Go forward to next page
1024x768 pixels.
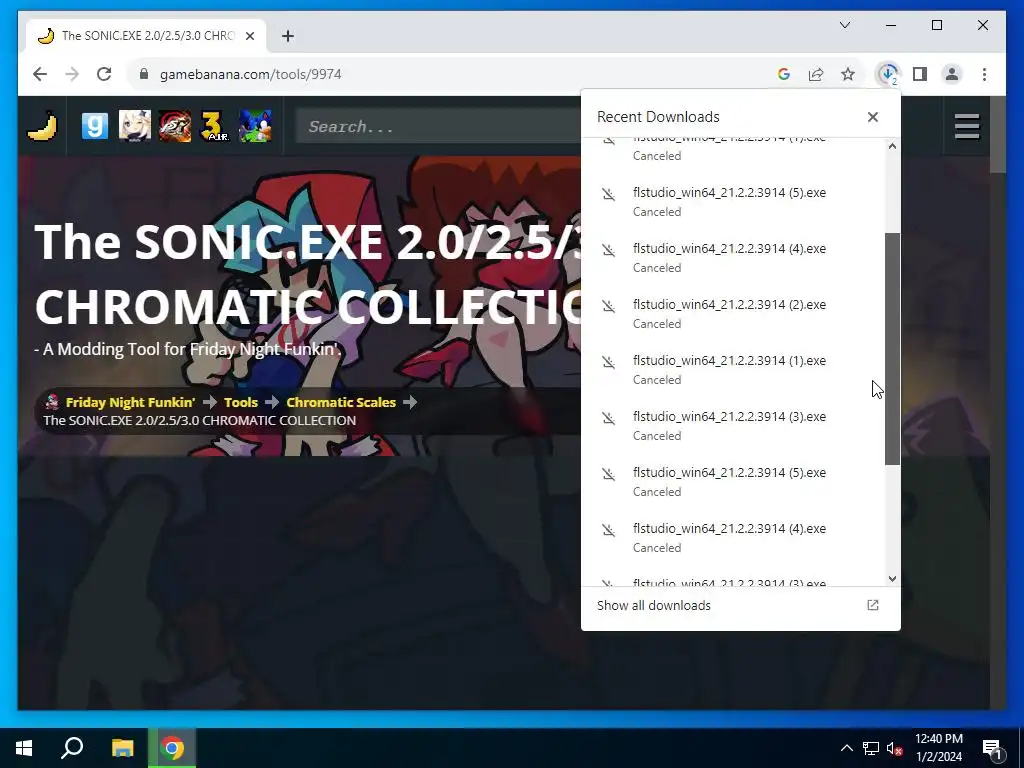click(72, 74)
